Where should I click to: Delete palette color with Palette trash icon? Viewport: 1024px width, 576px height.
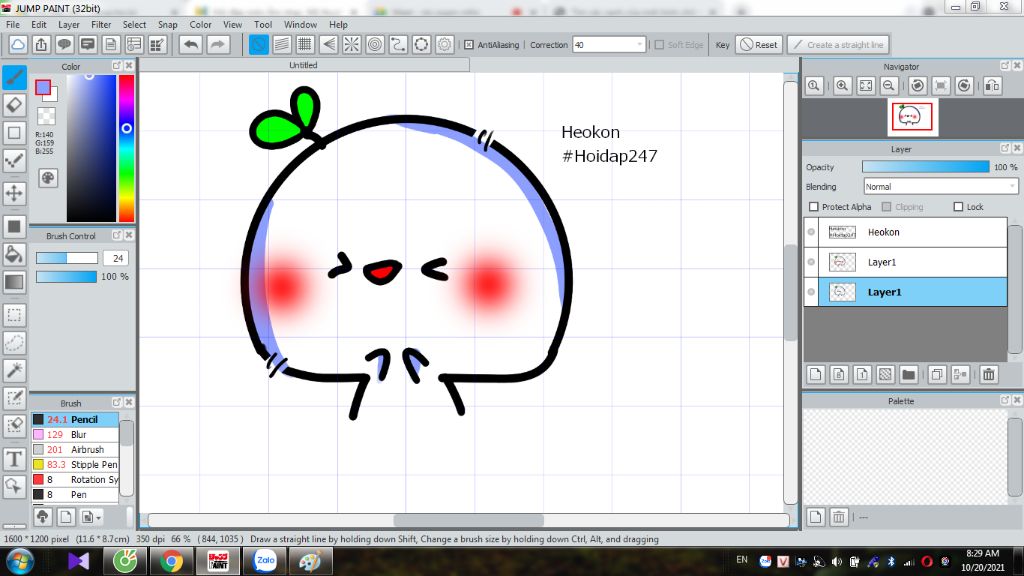(839, 517)
